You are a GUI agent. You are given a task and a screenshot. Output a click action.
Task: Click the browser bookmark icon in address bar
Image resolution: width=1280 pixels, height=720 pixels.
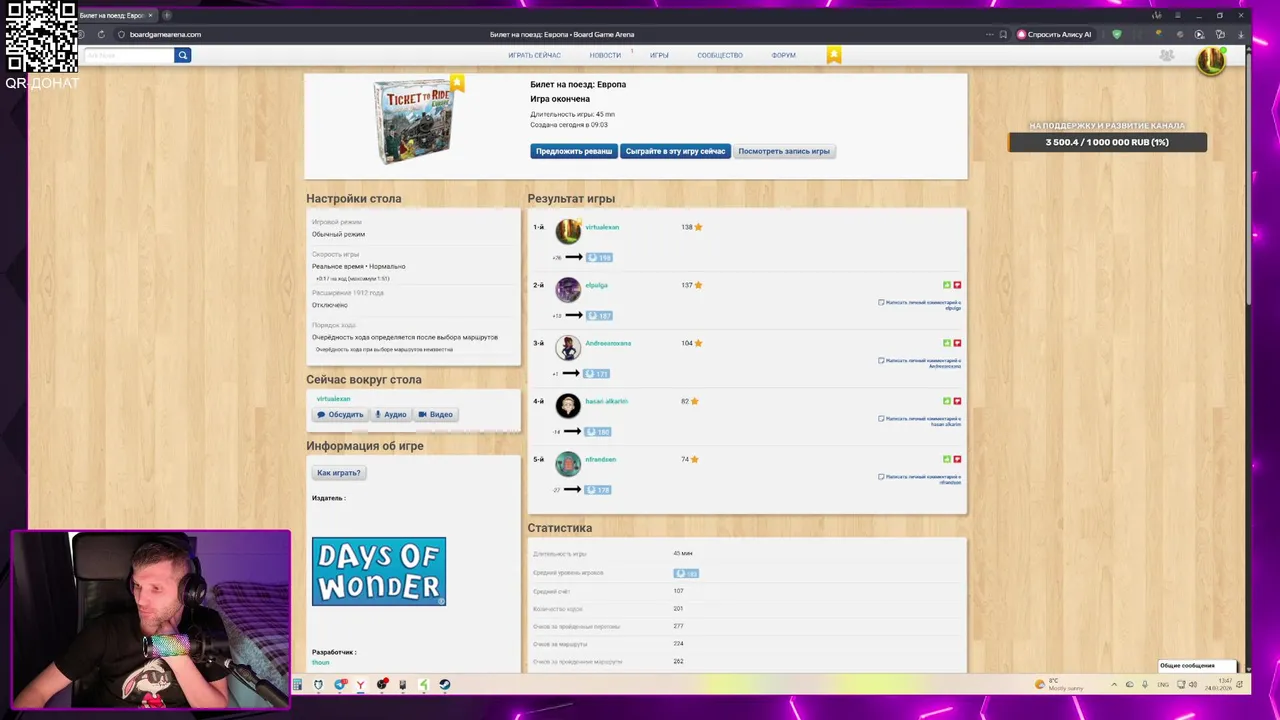pos(1003,34)
